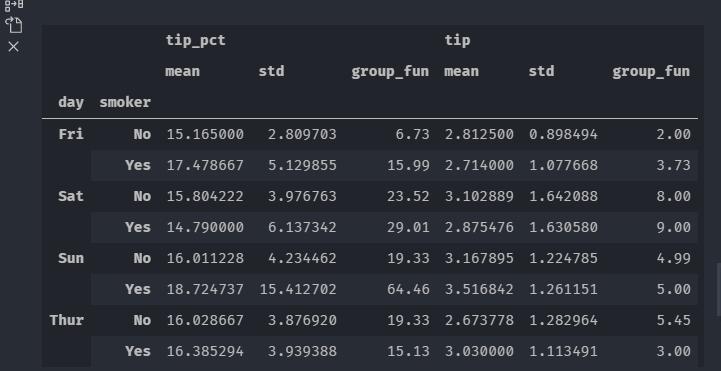This screenshot has height=371, width=721.
Task: Click the open-output-in-editor page icon
Action: point(14,25)
